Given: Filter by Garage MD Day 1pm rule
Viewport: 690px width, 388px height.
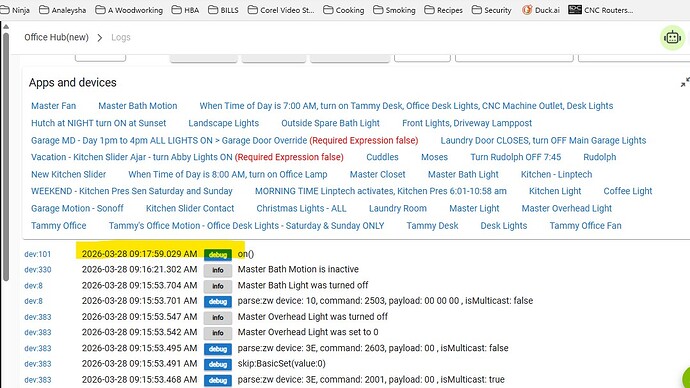Looking at the screenshot, I should pos(224,140).
